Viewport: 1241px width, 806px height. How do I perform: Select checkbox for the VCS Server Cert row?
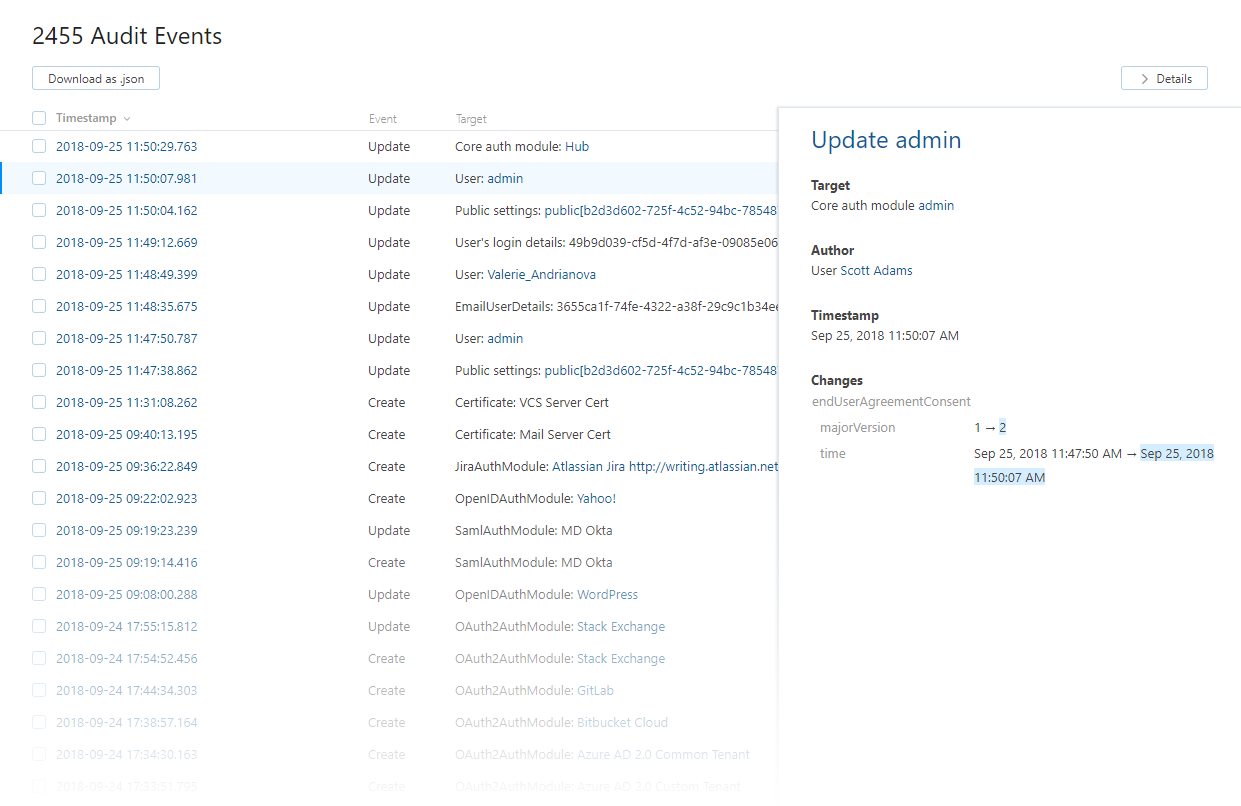click(x=39, y=402)
